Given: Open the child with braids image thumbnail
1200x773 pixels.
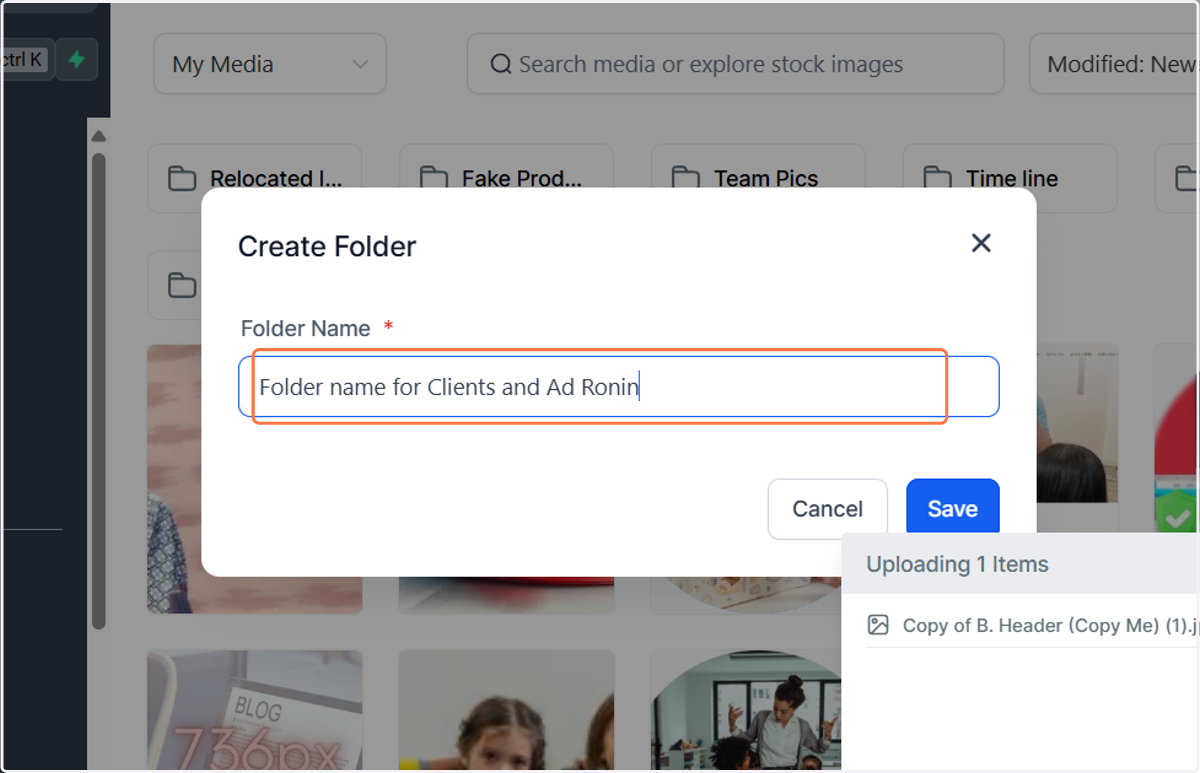Looking at the screenshot, I should pyautogui.click(x=506, y=711).
